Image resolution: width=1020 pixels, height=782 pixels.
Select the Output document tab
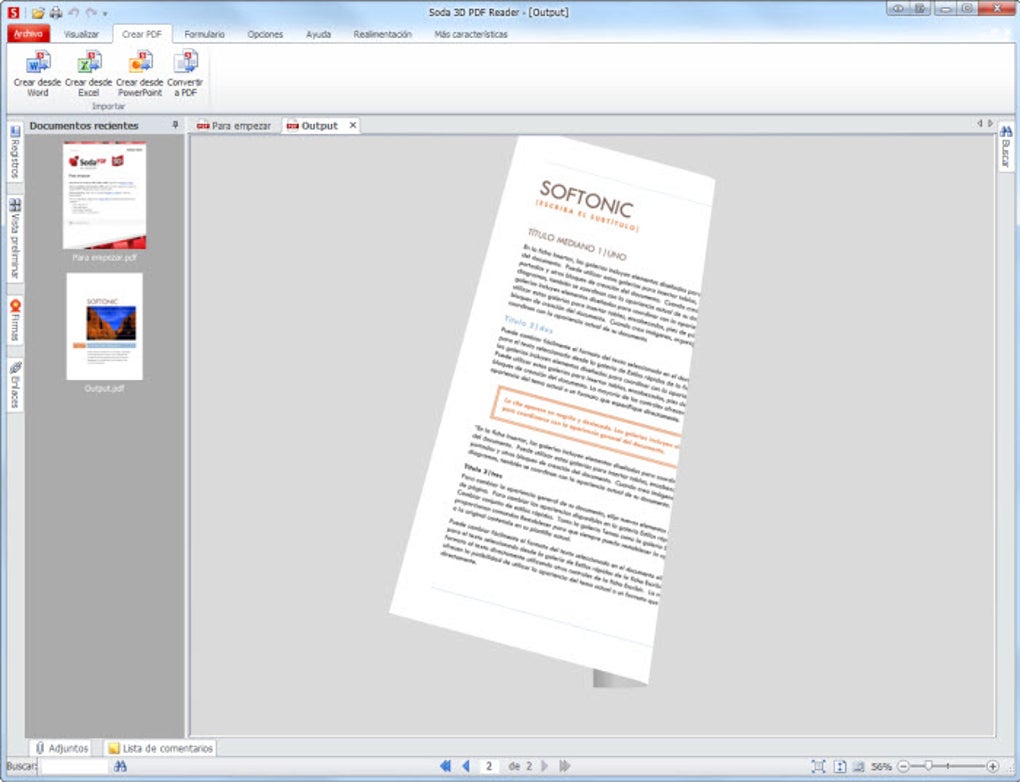click(313, 126)
